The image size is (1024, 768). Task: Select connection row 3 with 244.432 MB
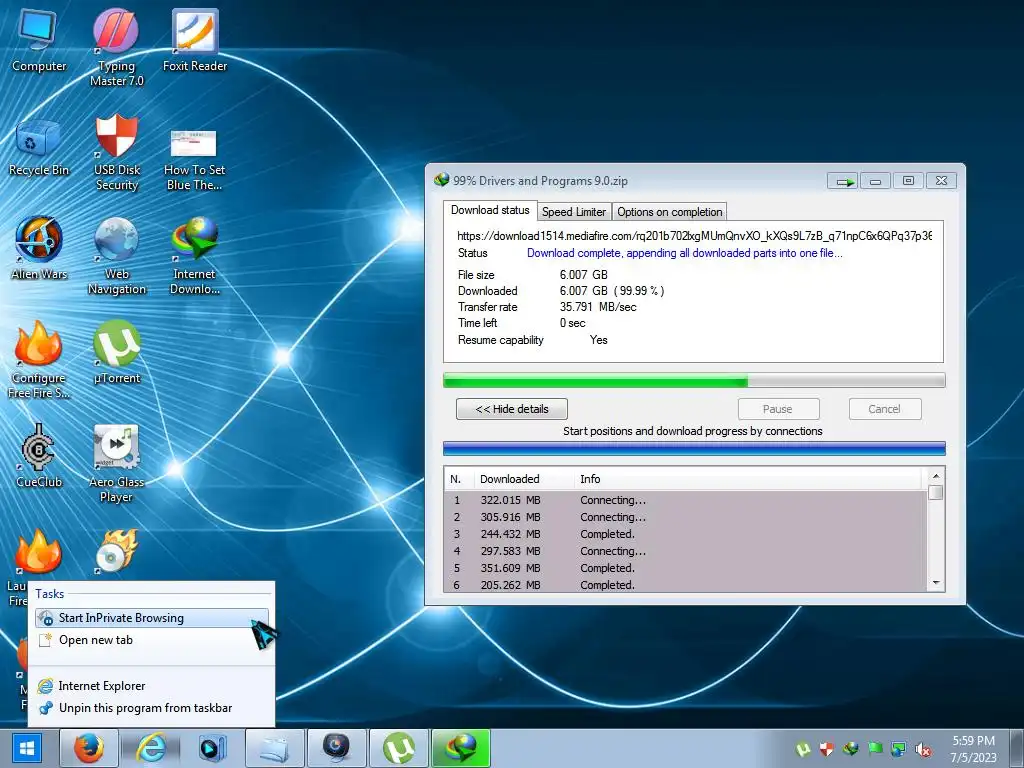[685, 534]
